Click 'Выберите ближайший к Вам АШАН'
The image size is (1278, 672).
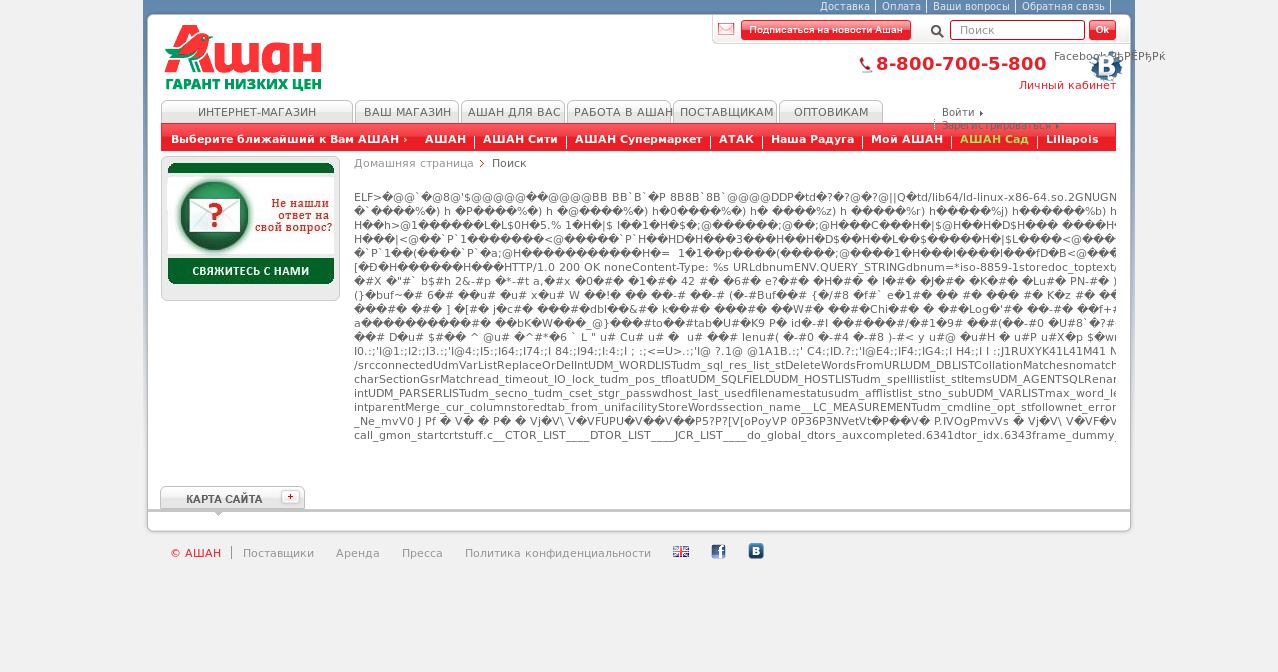pyautogui.click(x=289, y=139)
